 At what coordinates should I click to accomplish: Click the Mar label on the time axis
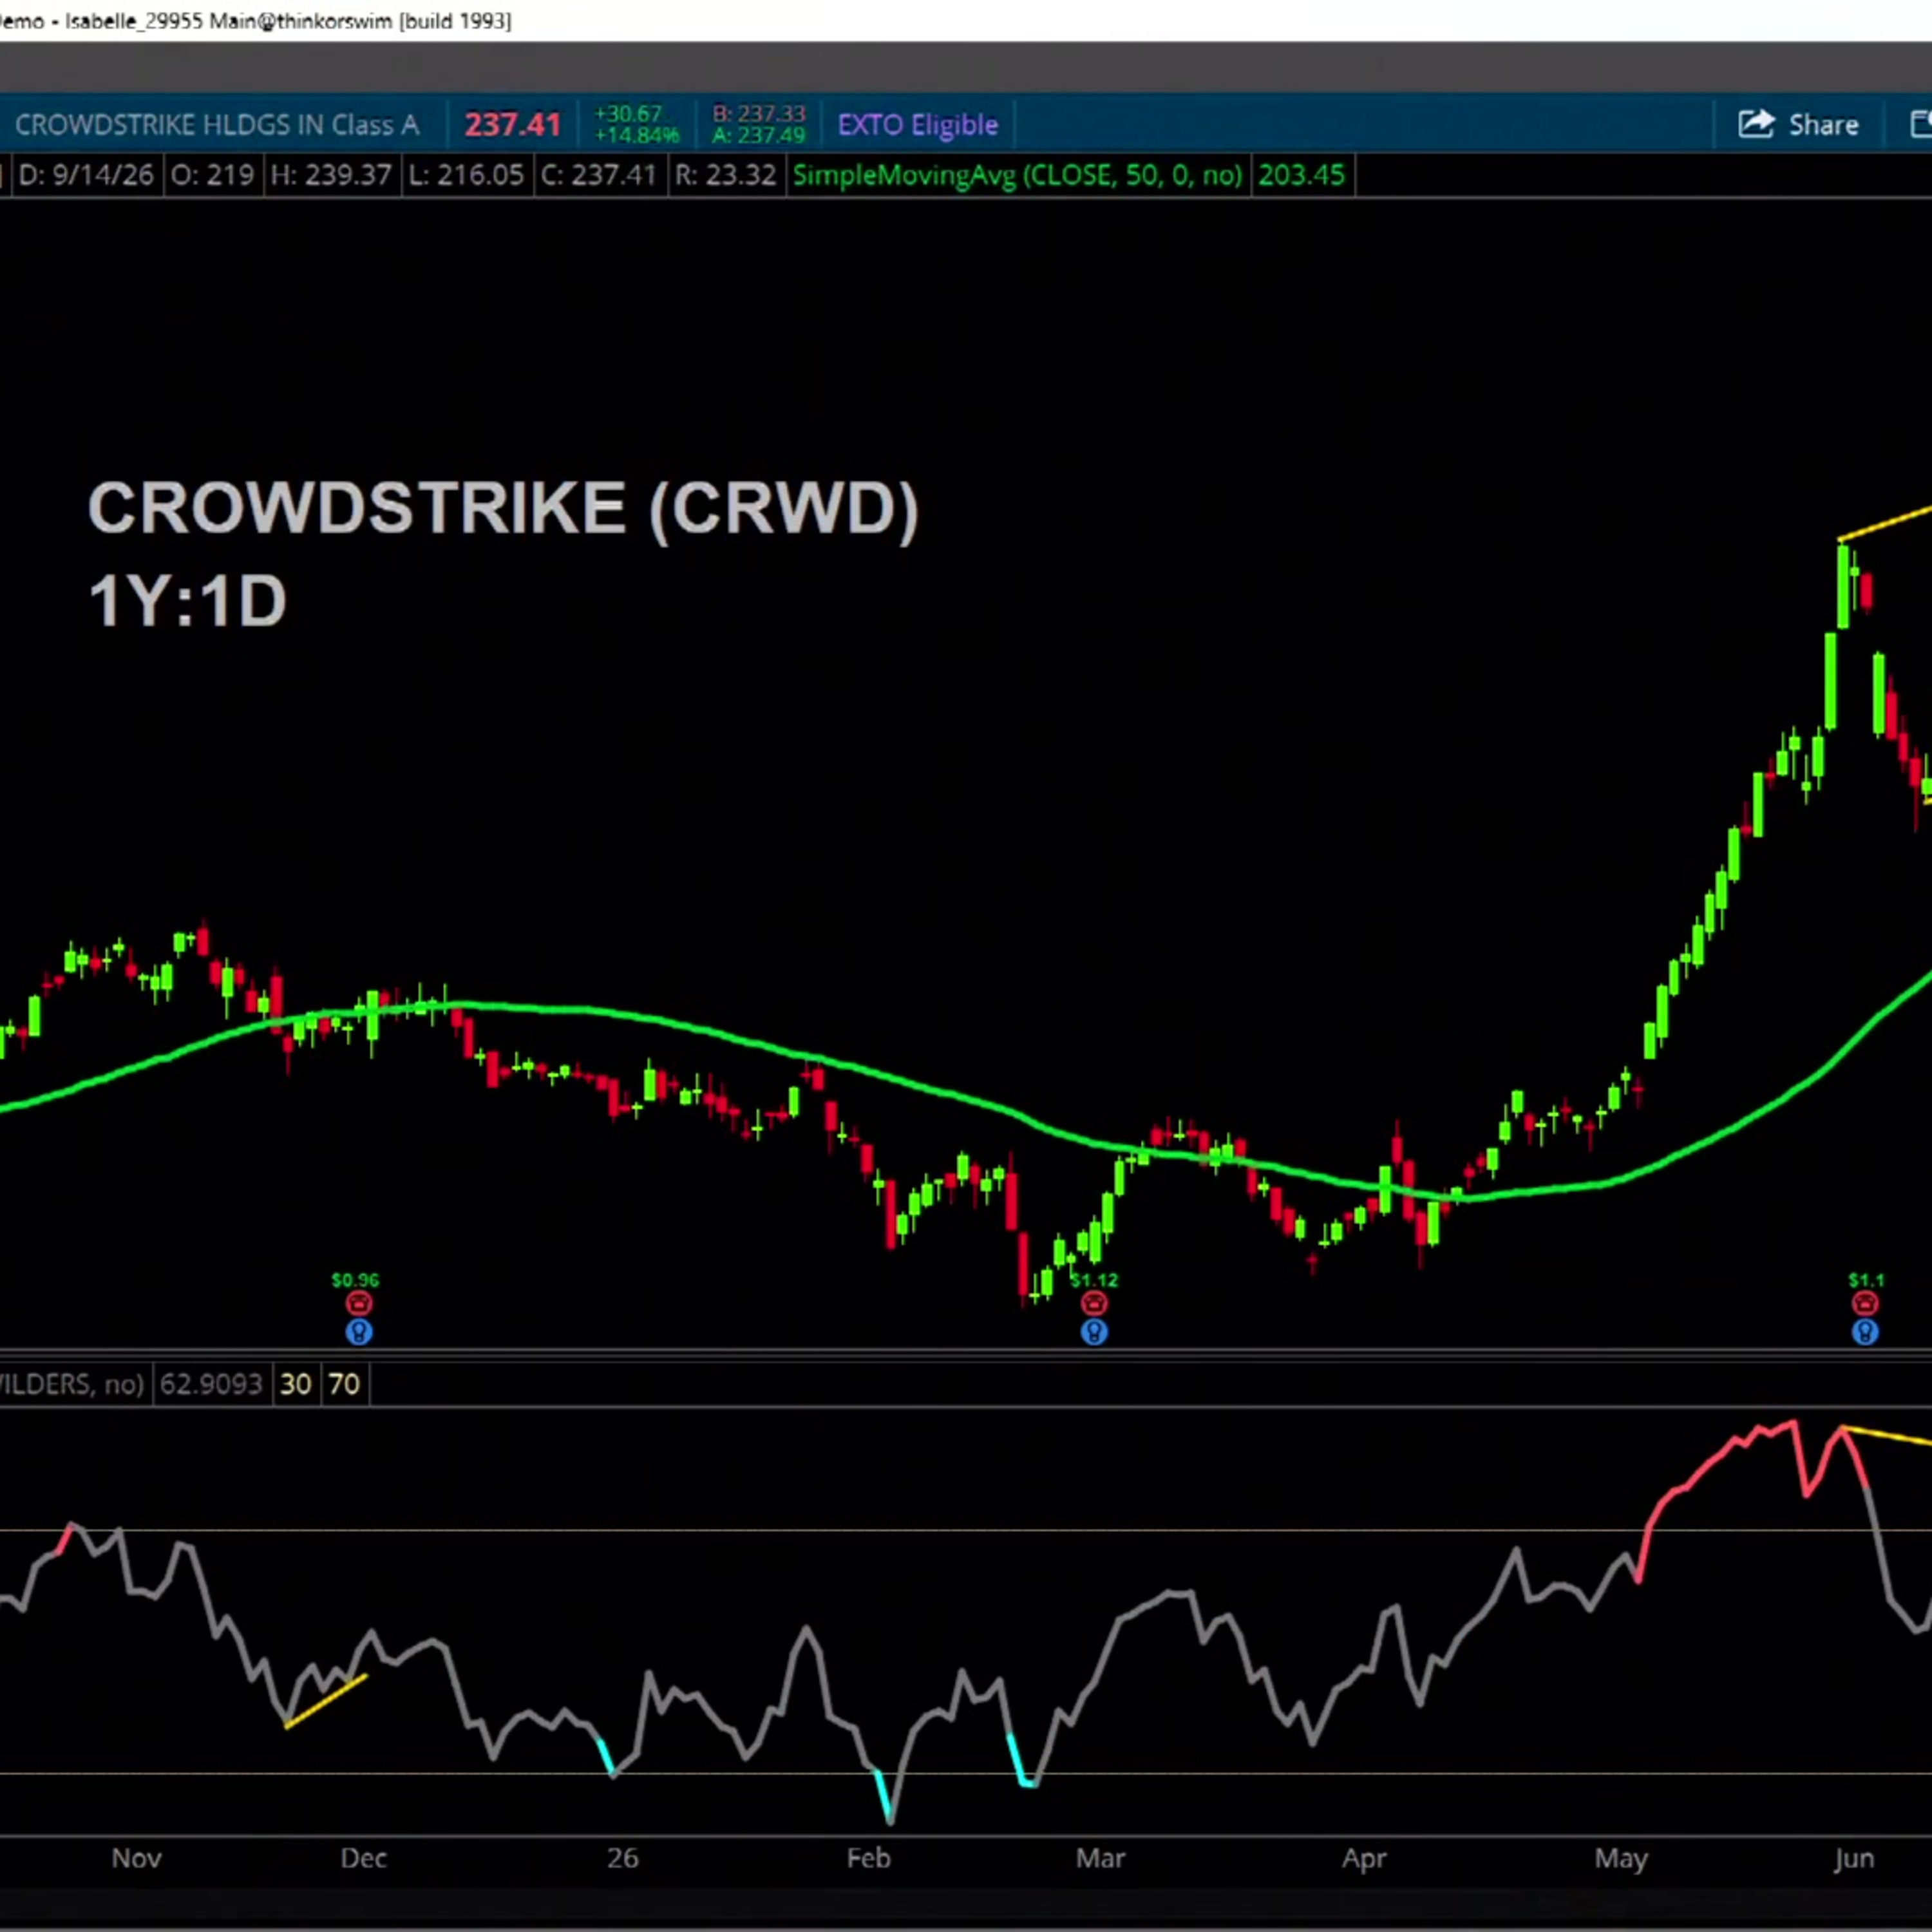[x=1100, y=1858]
